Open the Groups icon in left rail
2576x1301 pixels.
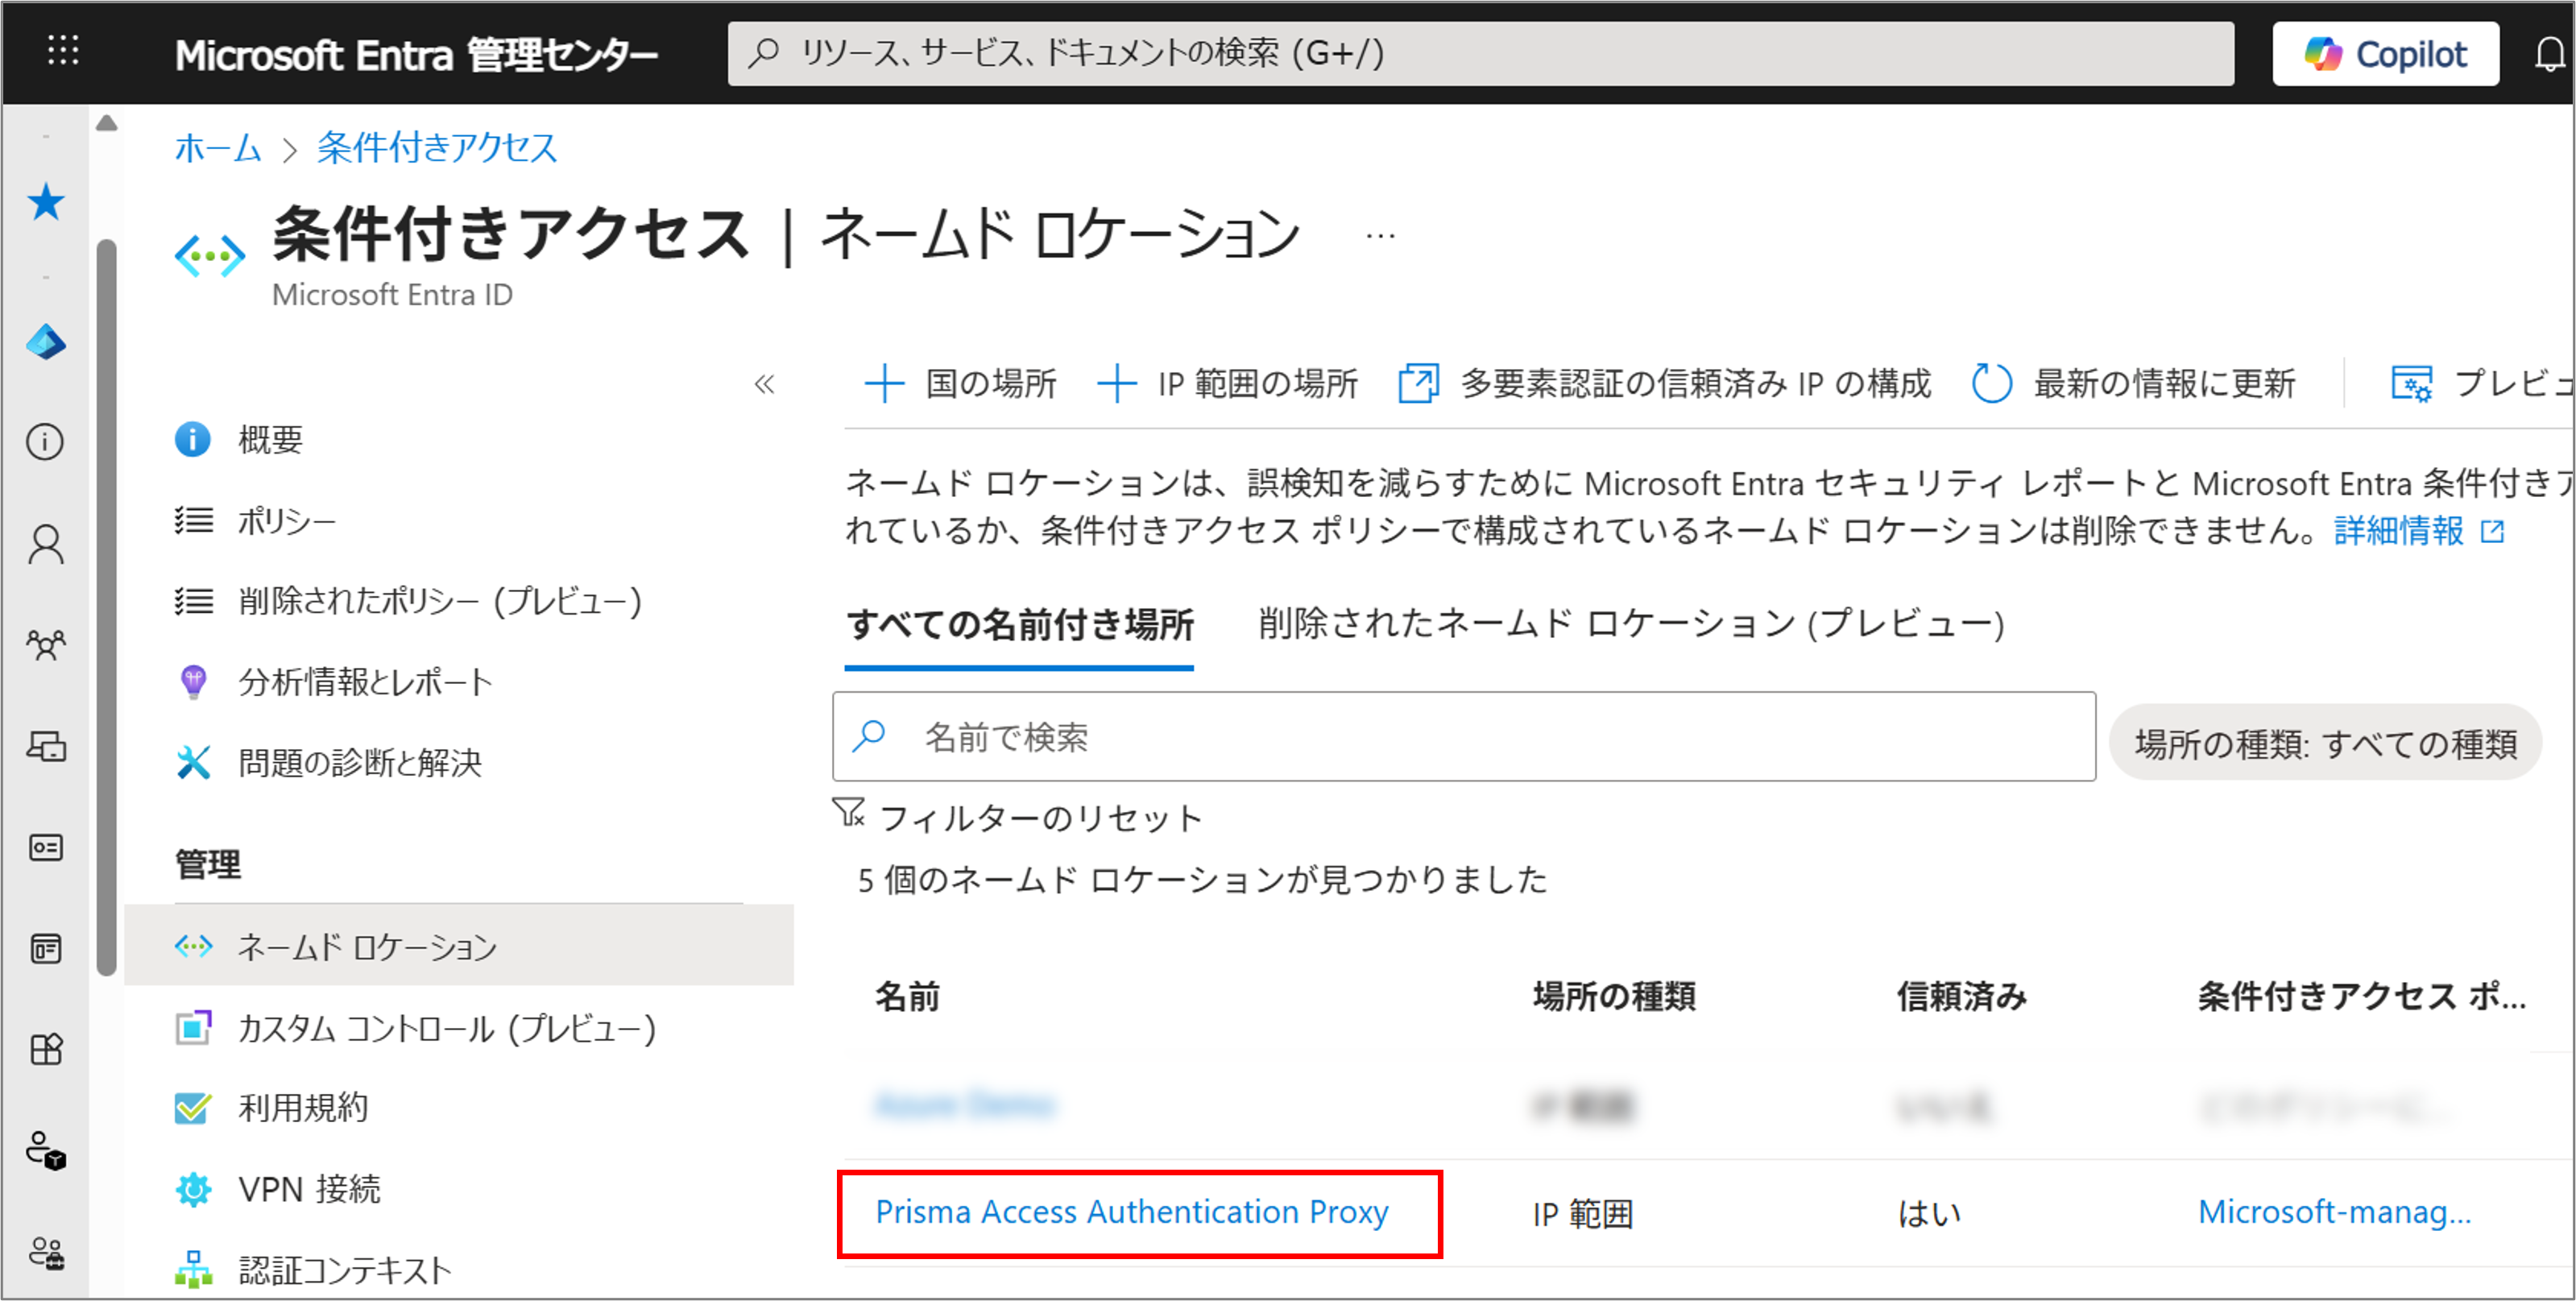(46, 645)
